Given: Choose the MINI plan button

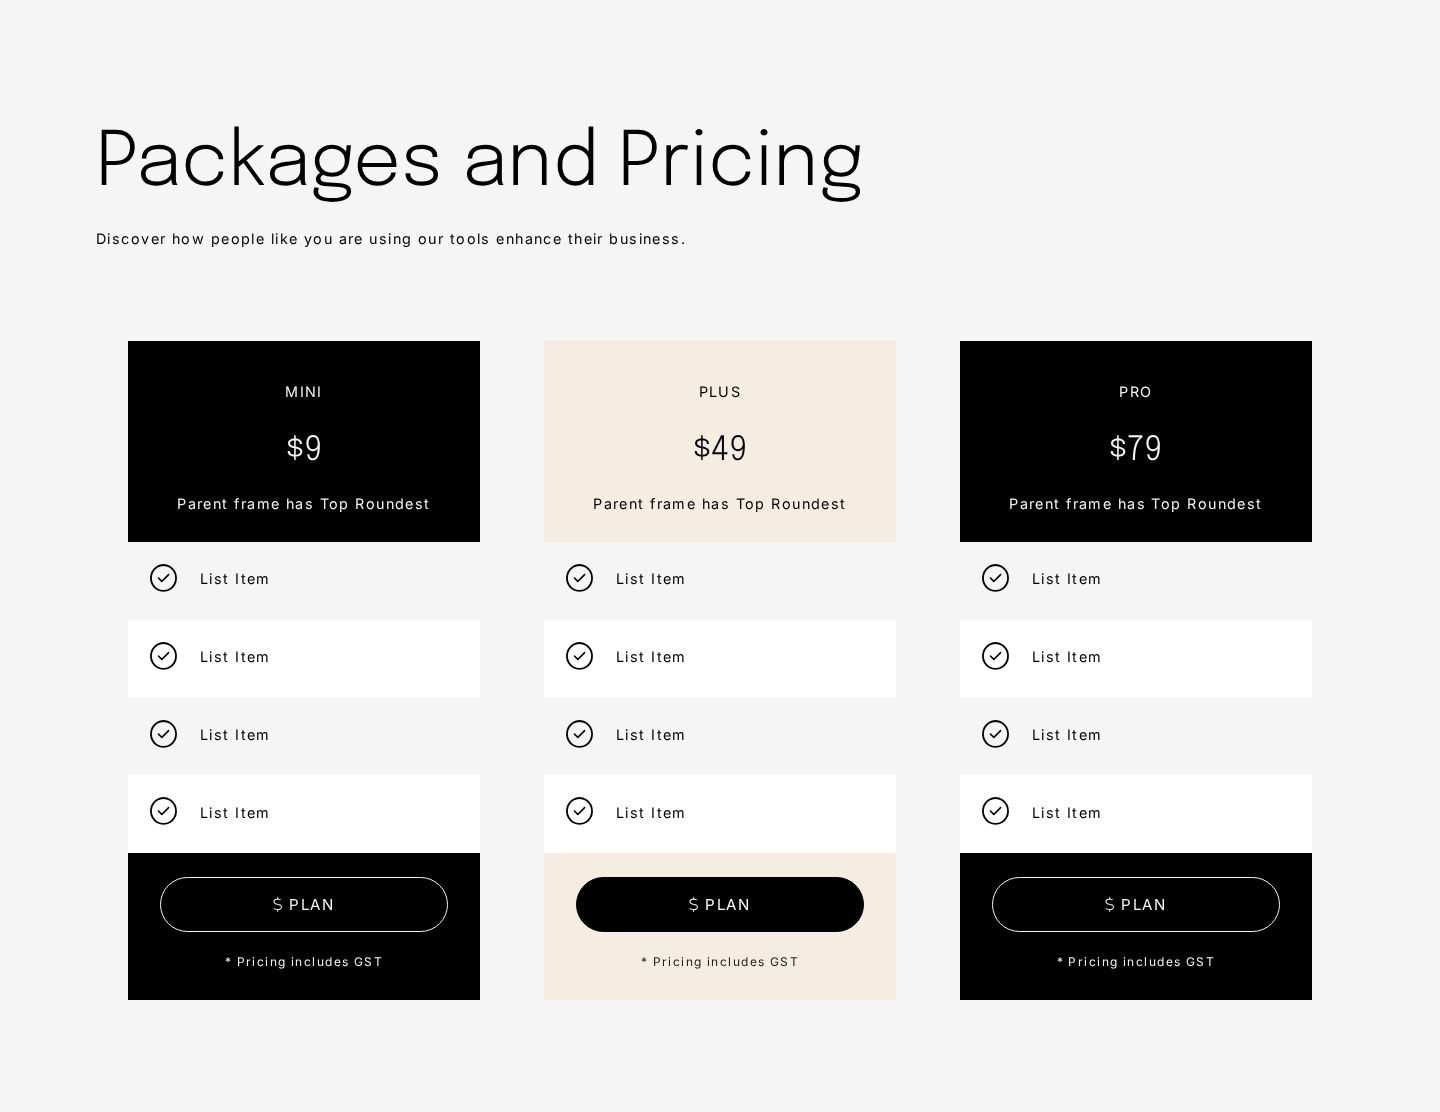Looking at the screenshot, I should tap(304, 904).
